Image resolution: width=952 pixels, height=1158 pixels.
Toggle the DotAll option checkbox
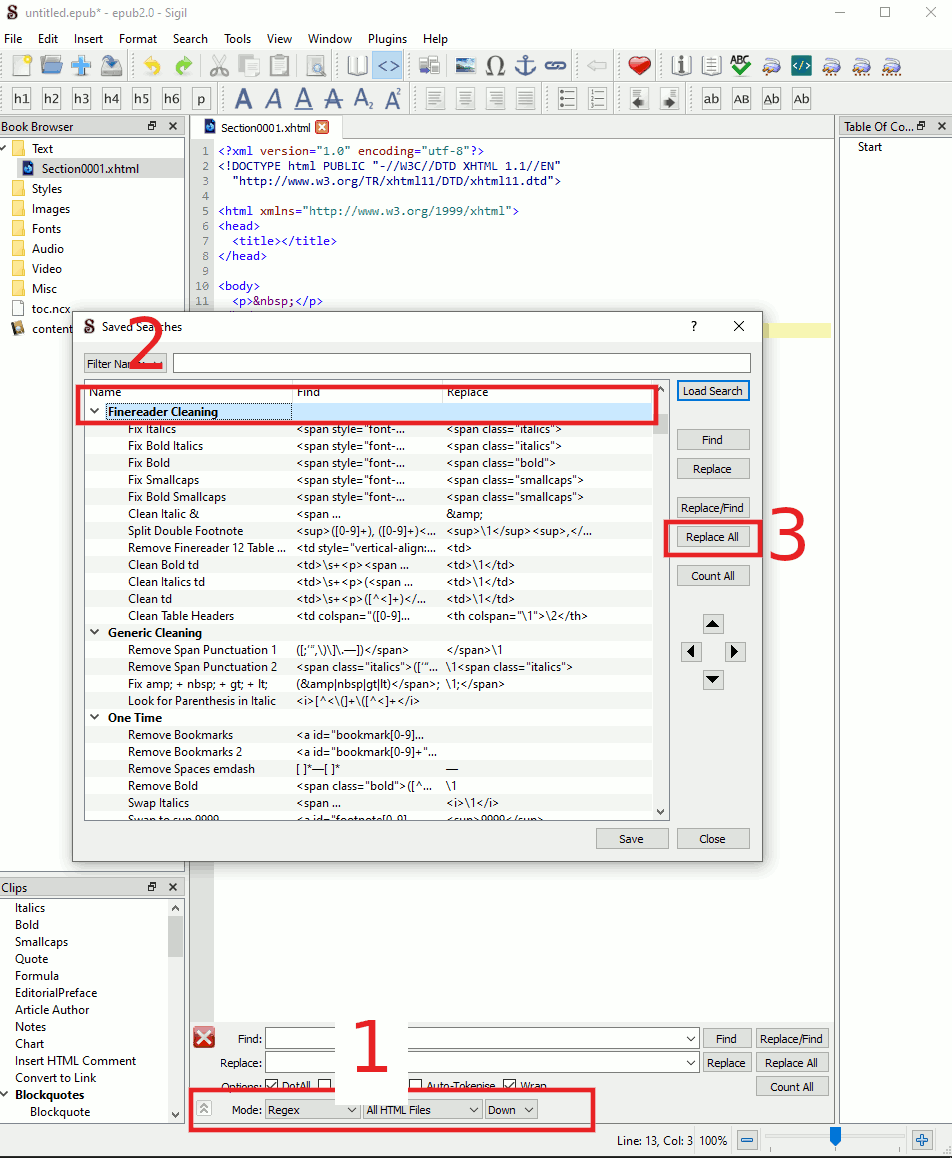click(x=271, y=1085)
